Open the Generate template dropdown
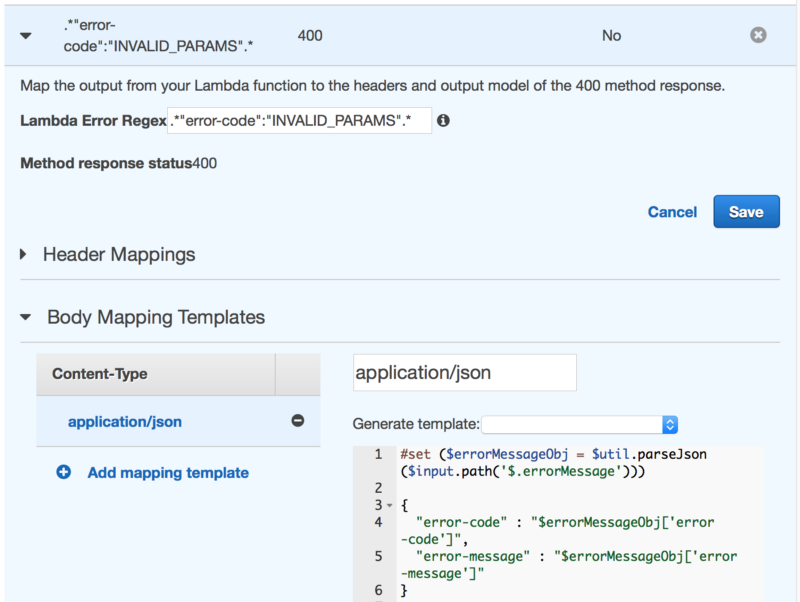Image resolution: width=800 pixels, height=602 pixels. click(x=579, y=424)
